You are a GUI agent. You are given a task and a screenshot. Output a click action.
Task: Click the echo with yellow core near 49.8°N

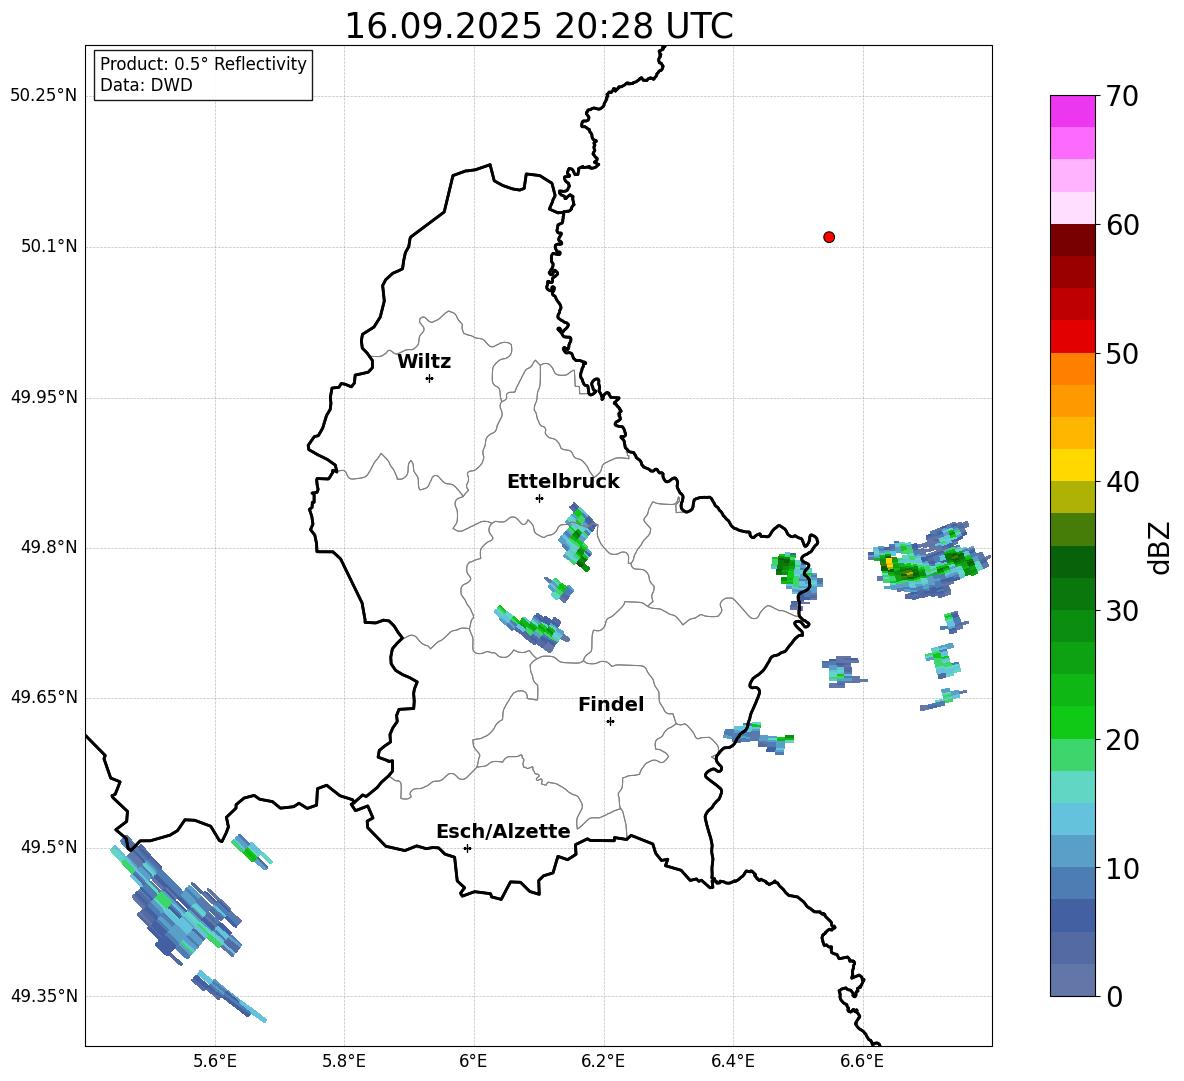click(x=929, y=561)
